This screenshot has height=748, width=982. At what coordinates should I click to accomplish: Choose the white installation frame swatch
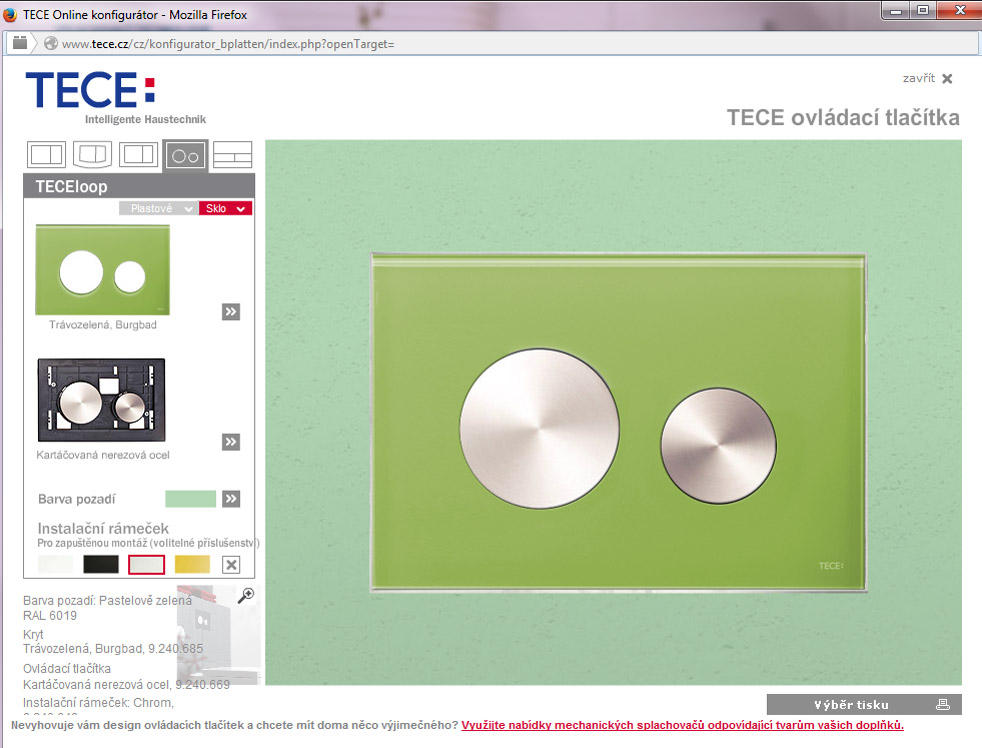coord(55,565)
